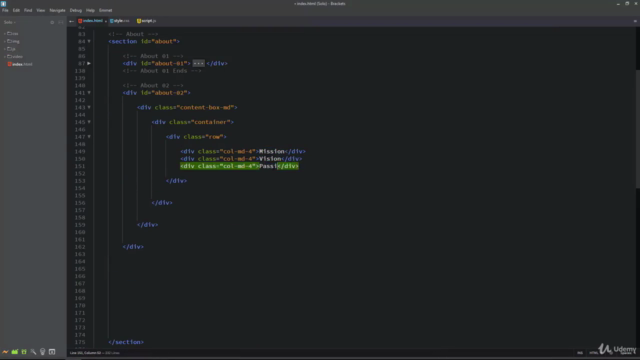Click the css folder icon
Screen dimensions: 640x360
pyautogui.click(x=9, y=33)
